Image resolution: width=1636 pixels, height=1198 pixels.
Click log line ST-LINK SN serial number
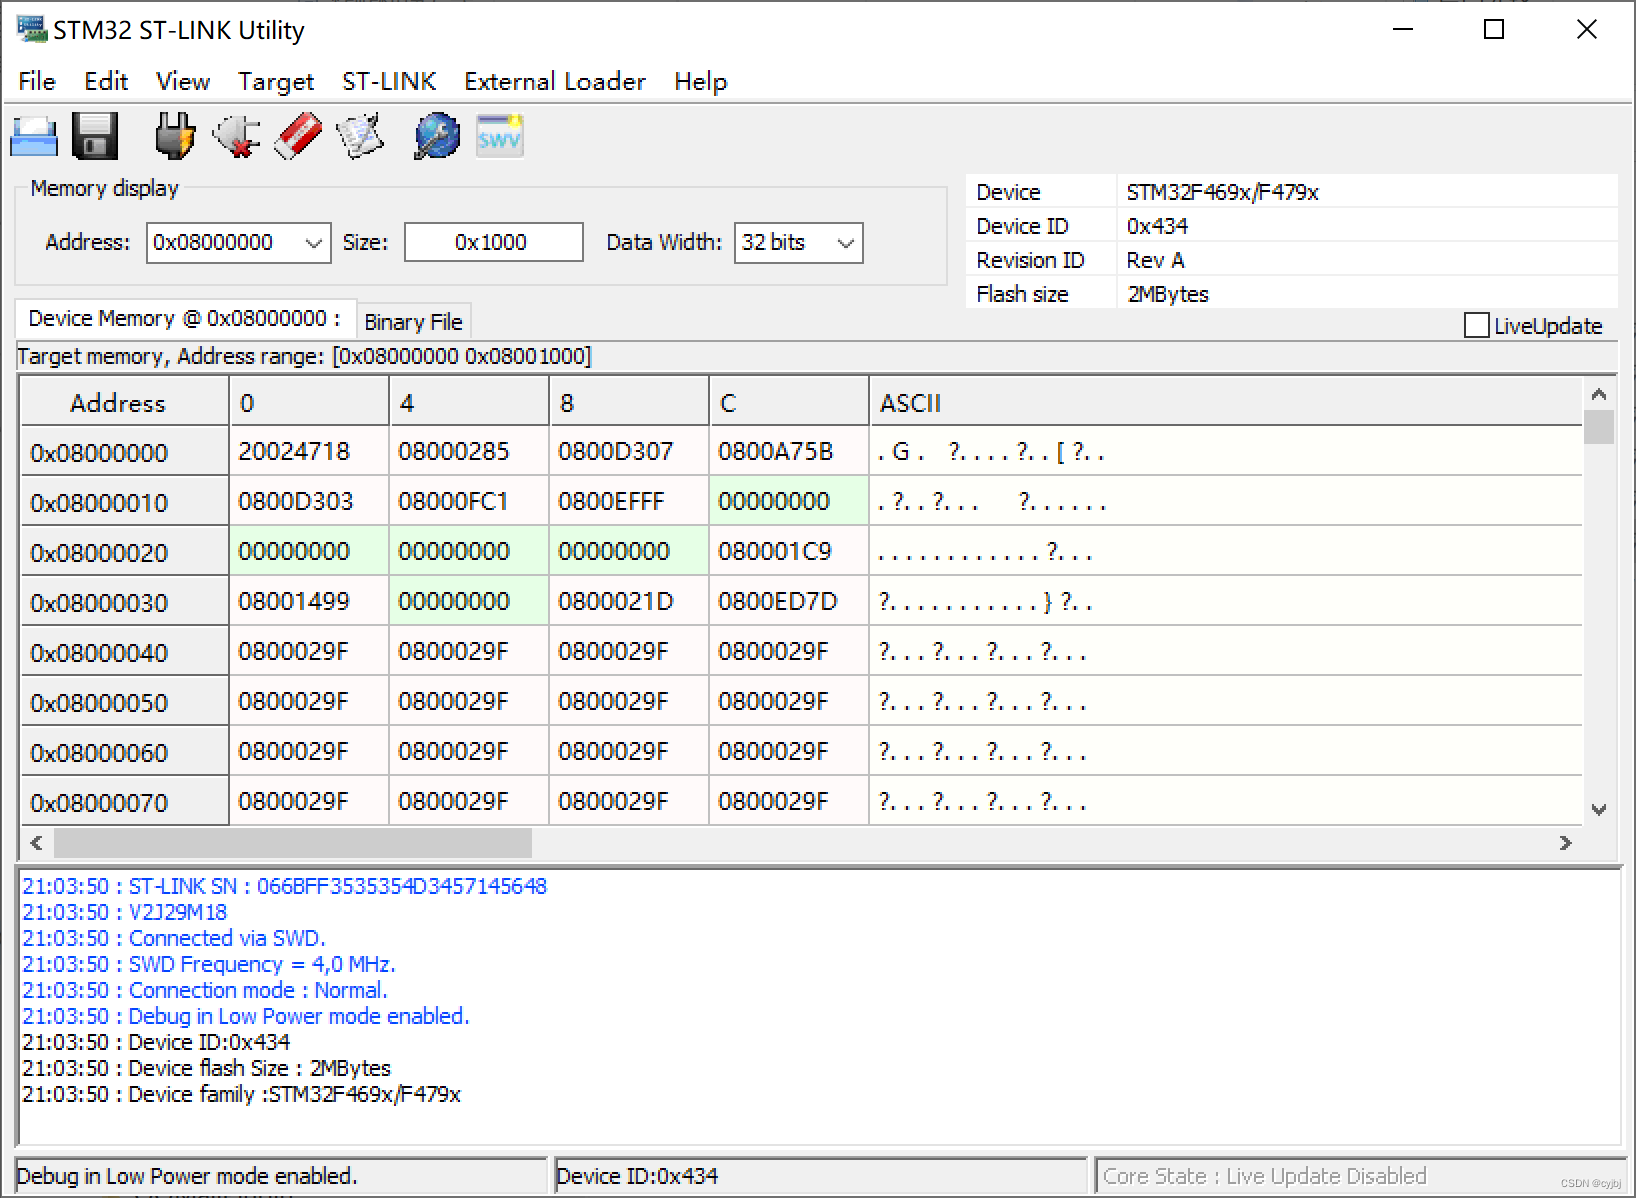284,886
